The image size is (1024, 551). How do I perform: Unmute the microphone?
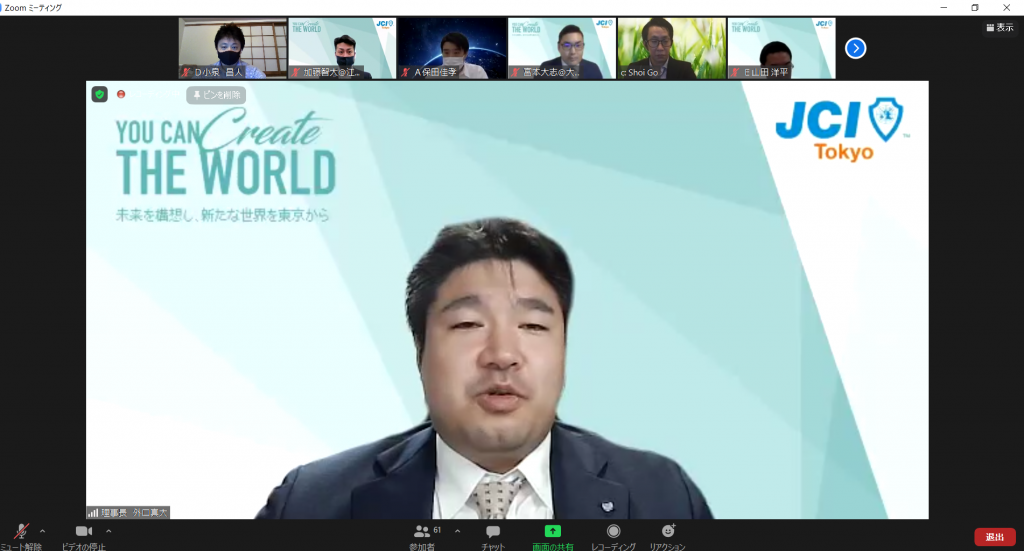point(20,535)
